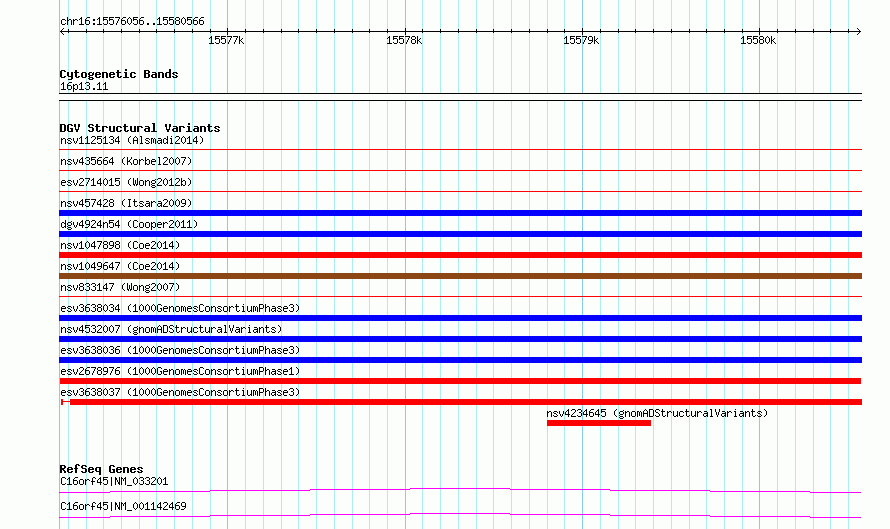Click the magenta NM_001142469 transcript line
The width and height of the screenshot is (890, 529).
[x=460, y=515]
